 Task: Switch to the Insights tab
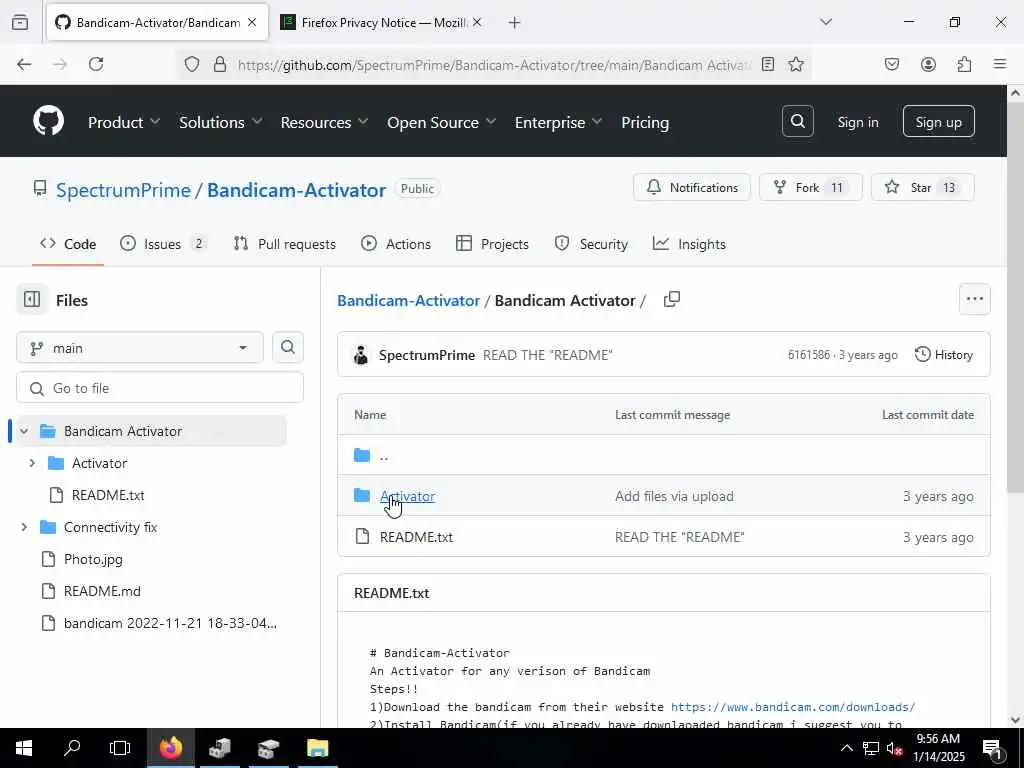pos(689,244)
